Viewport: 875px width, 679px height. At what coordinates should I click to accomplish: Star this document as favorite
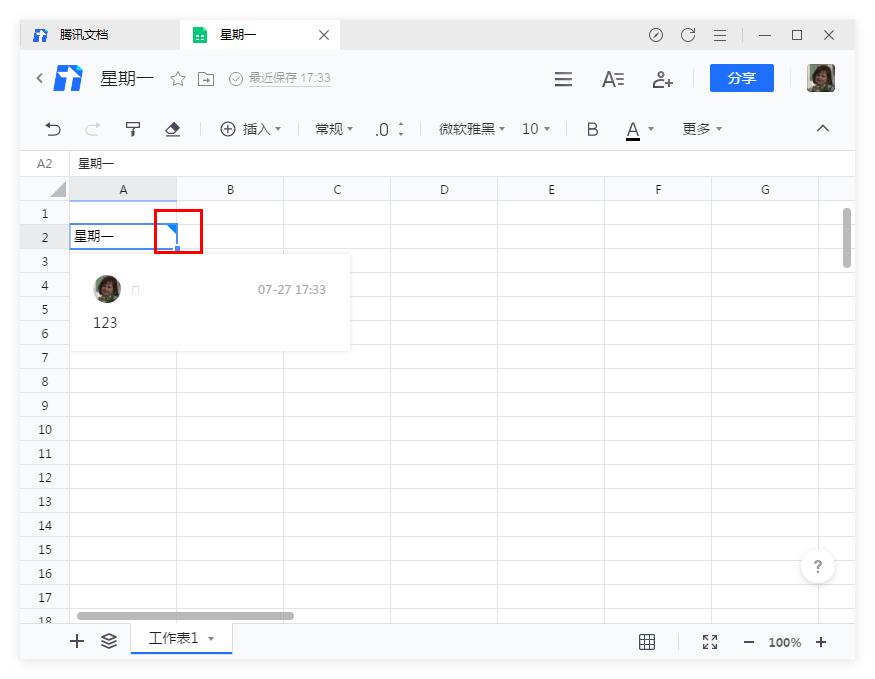[178, 78]
